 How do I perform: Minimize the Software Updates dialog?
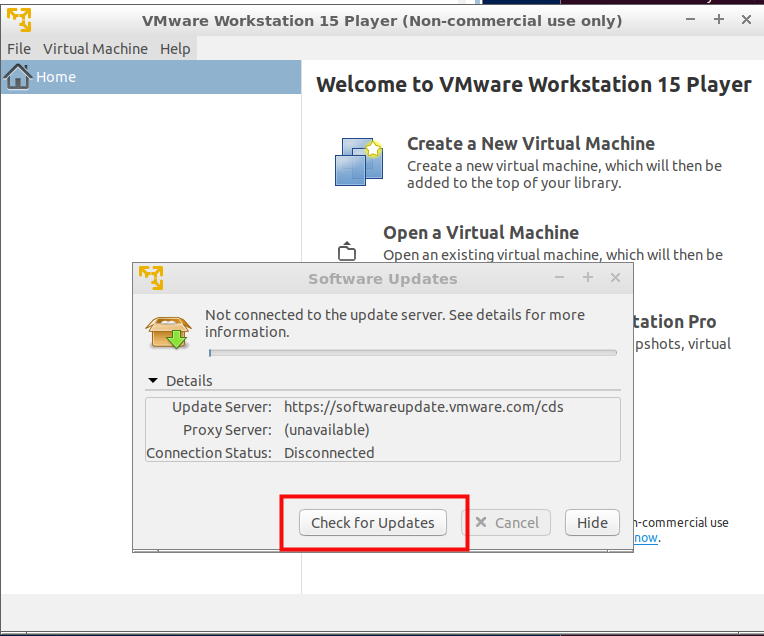[560, 278]
